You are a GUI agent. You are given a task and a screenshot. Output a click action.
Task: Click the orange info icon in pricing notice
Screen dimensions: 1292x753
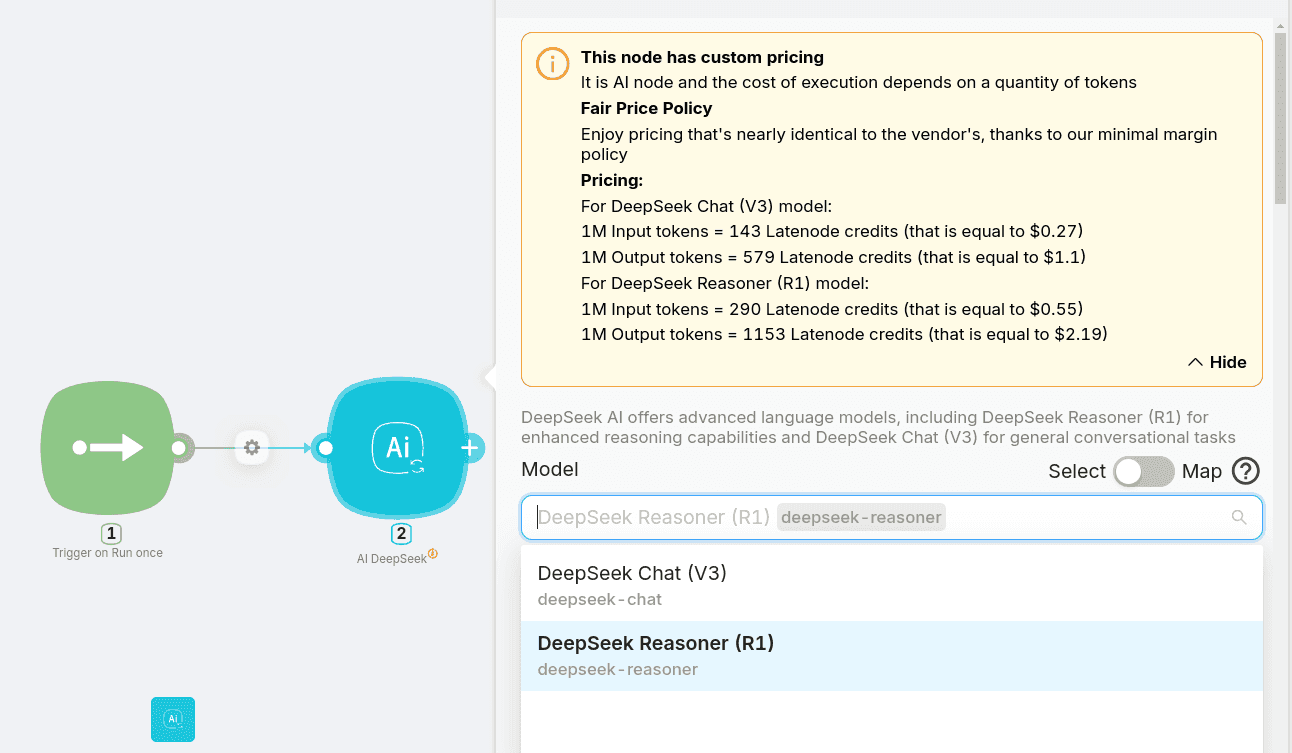(x=552, y=64)
